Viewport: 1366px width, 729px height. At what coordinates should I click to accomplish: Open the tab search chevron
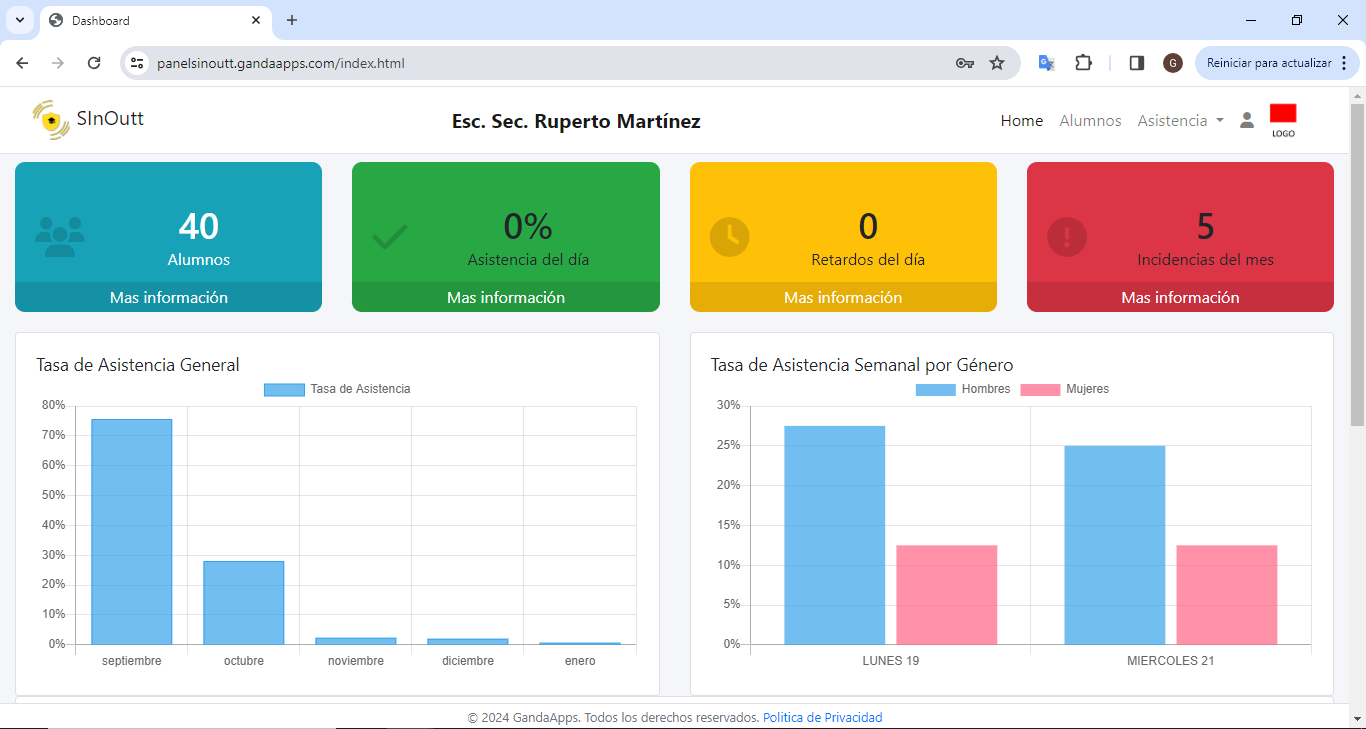tap(19, 20)
